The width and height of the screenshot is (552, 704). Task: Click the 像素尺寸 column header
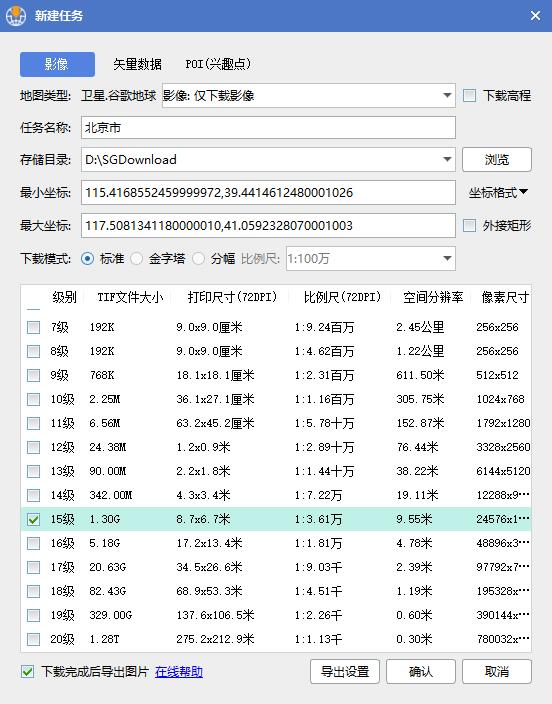[x=505, y=297]
